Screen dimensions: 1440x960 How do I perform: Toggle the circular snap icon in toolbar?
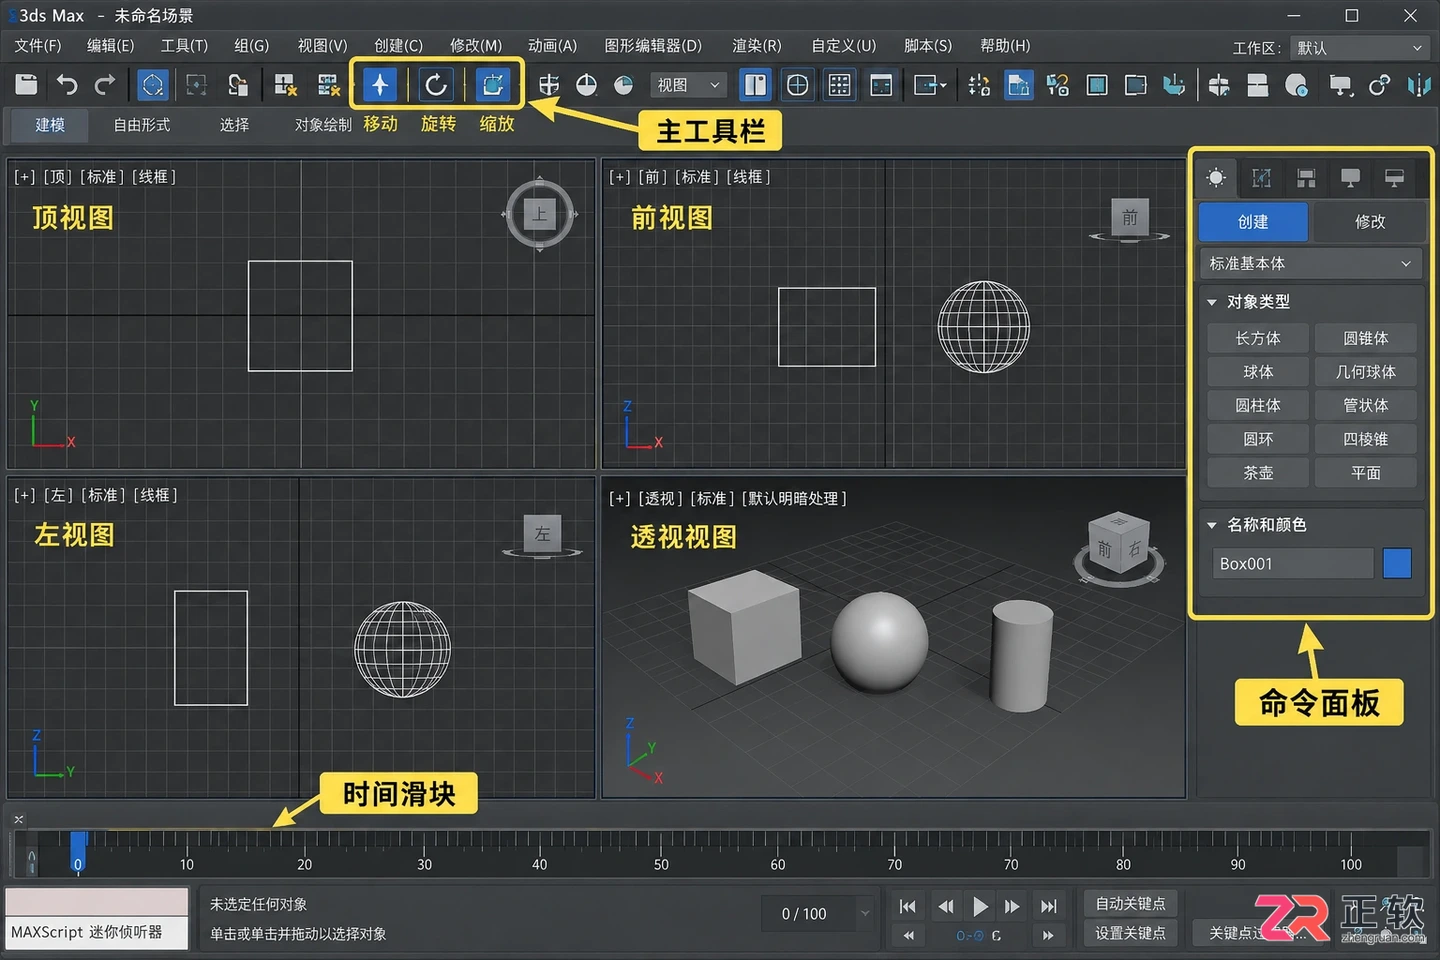(797, 85)
